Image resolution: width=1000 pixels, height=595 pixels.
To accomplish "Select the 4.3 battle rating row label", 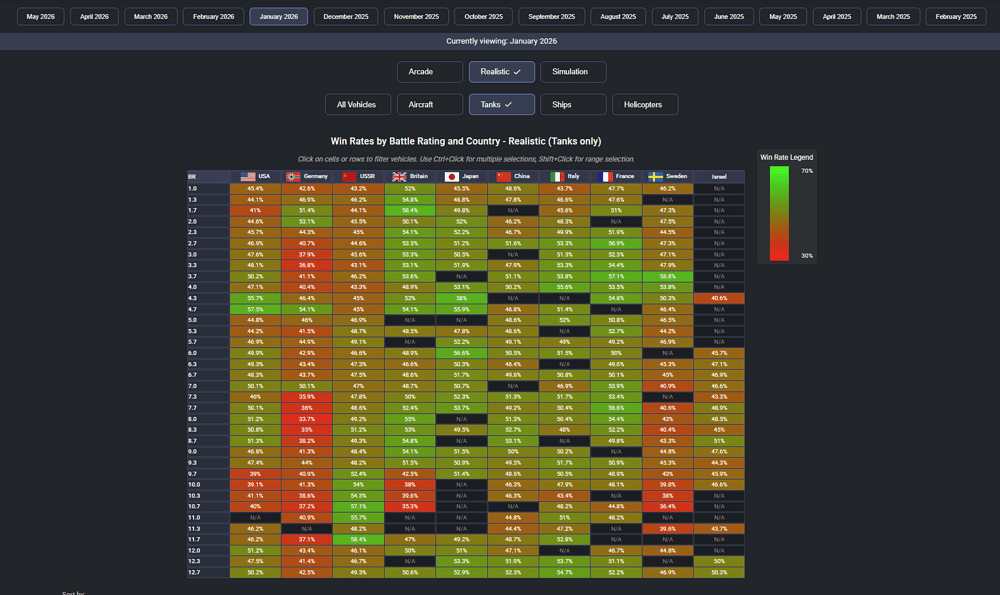I will click(x=209, y=298).
